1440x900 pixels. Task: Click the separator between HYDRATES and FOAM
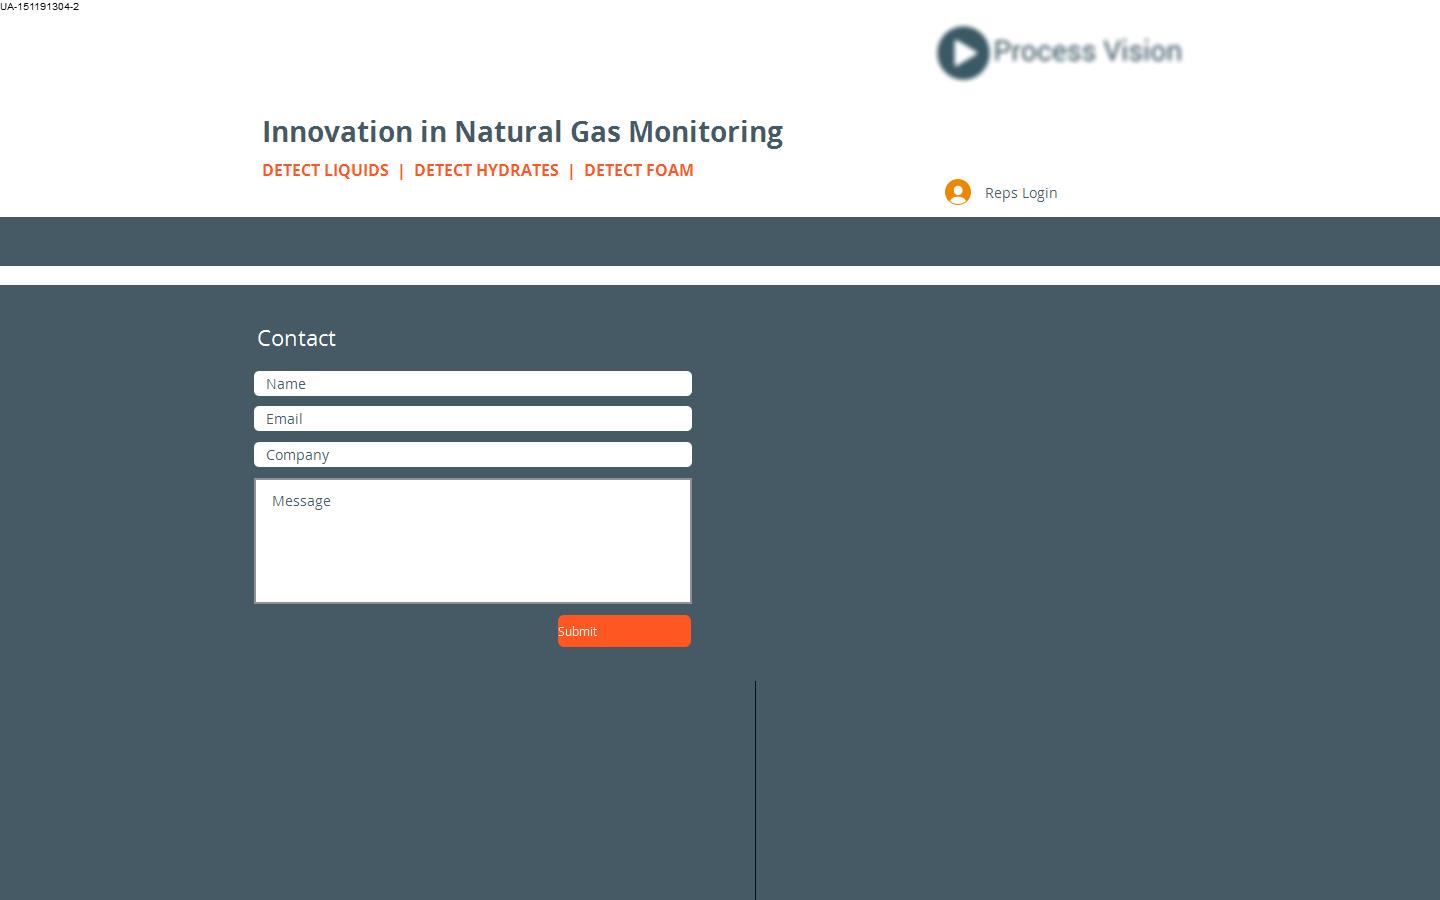[571, 170]
